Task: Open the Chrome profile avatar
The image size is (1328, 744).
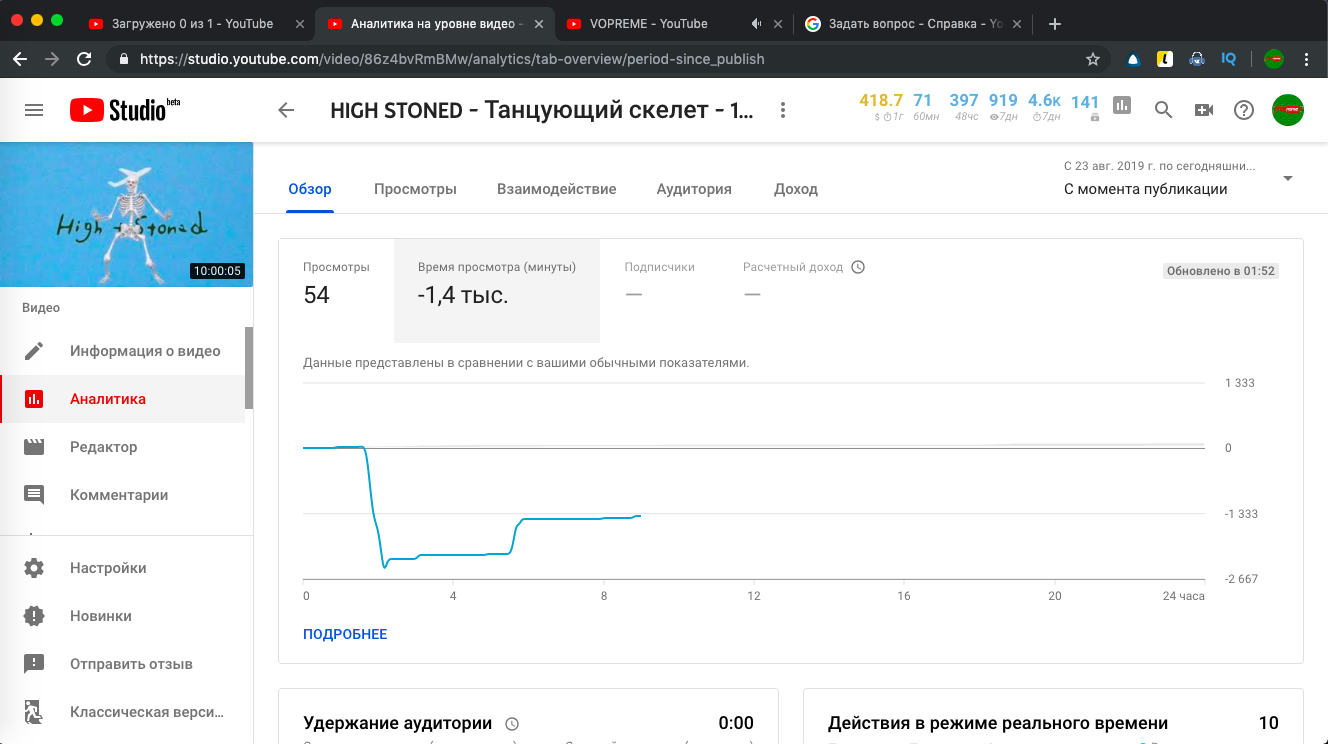Action: coord(1274,59)
